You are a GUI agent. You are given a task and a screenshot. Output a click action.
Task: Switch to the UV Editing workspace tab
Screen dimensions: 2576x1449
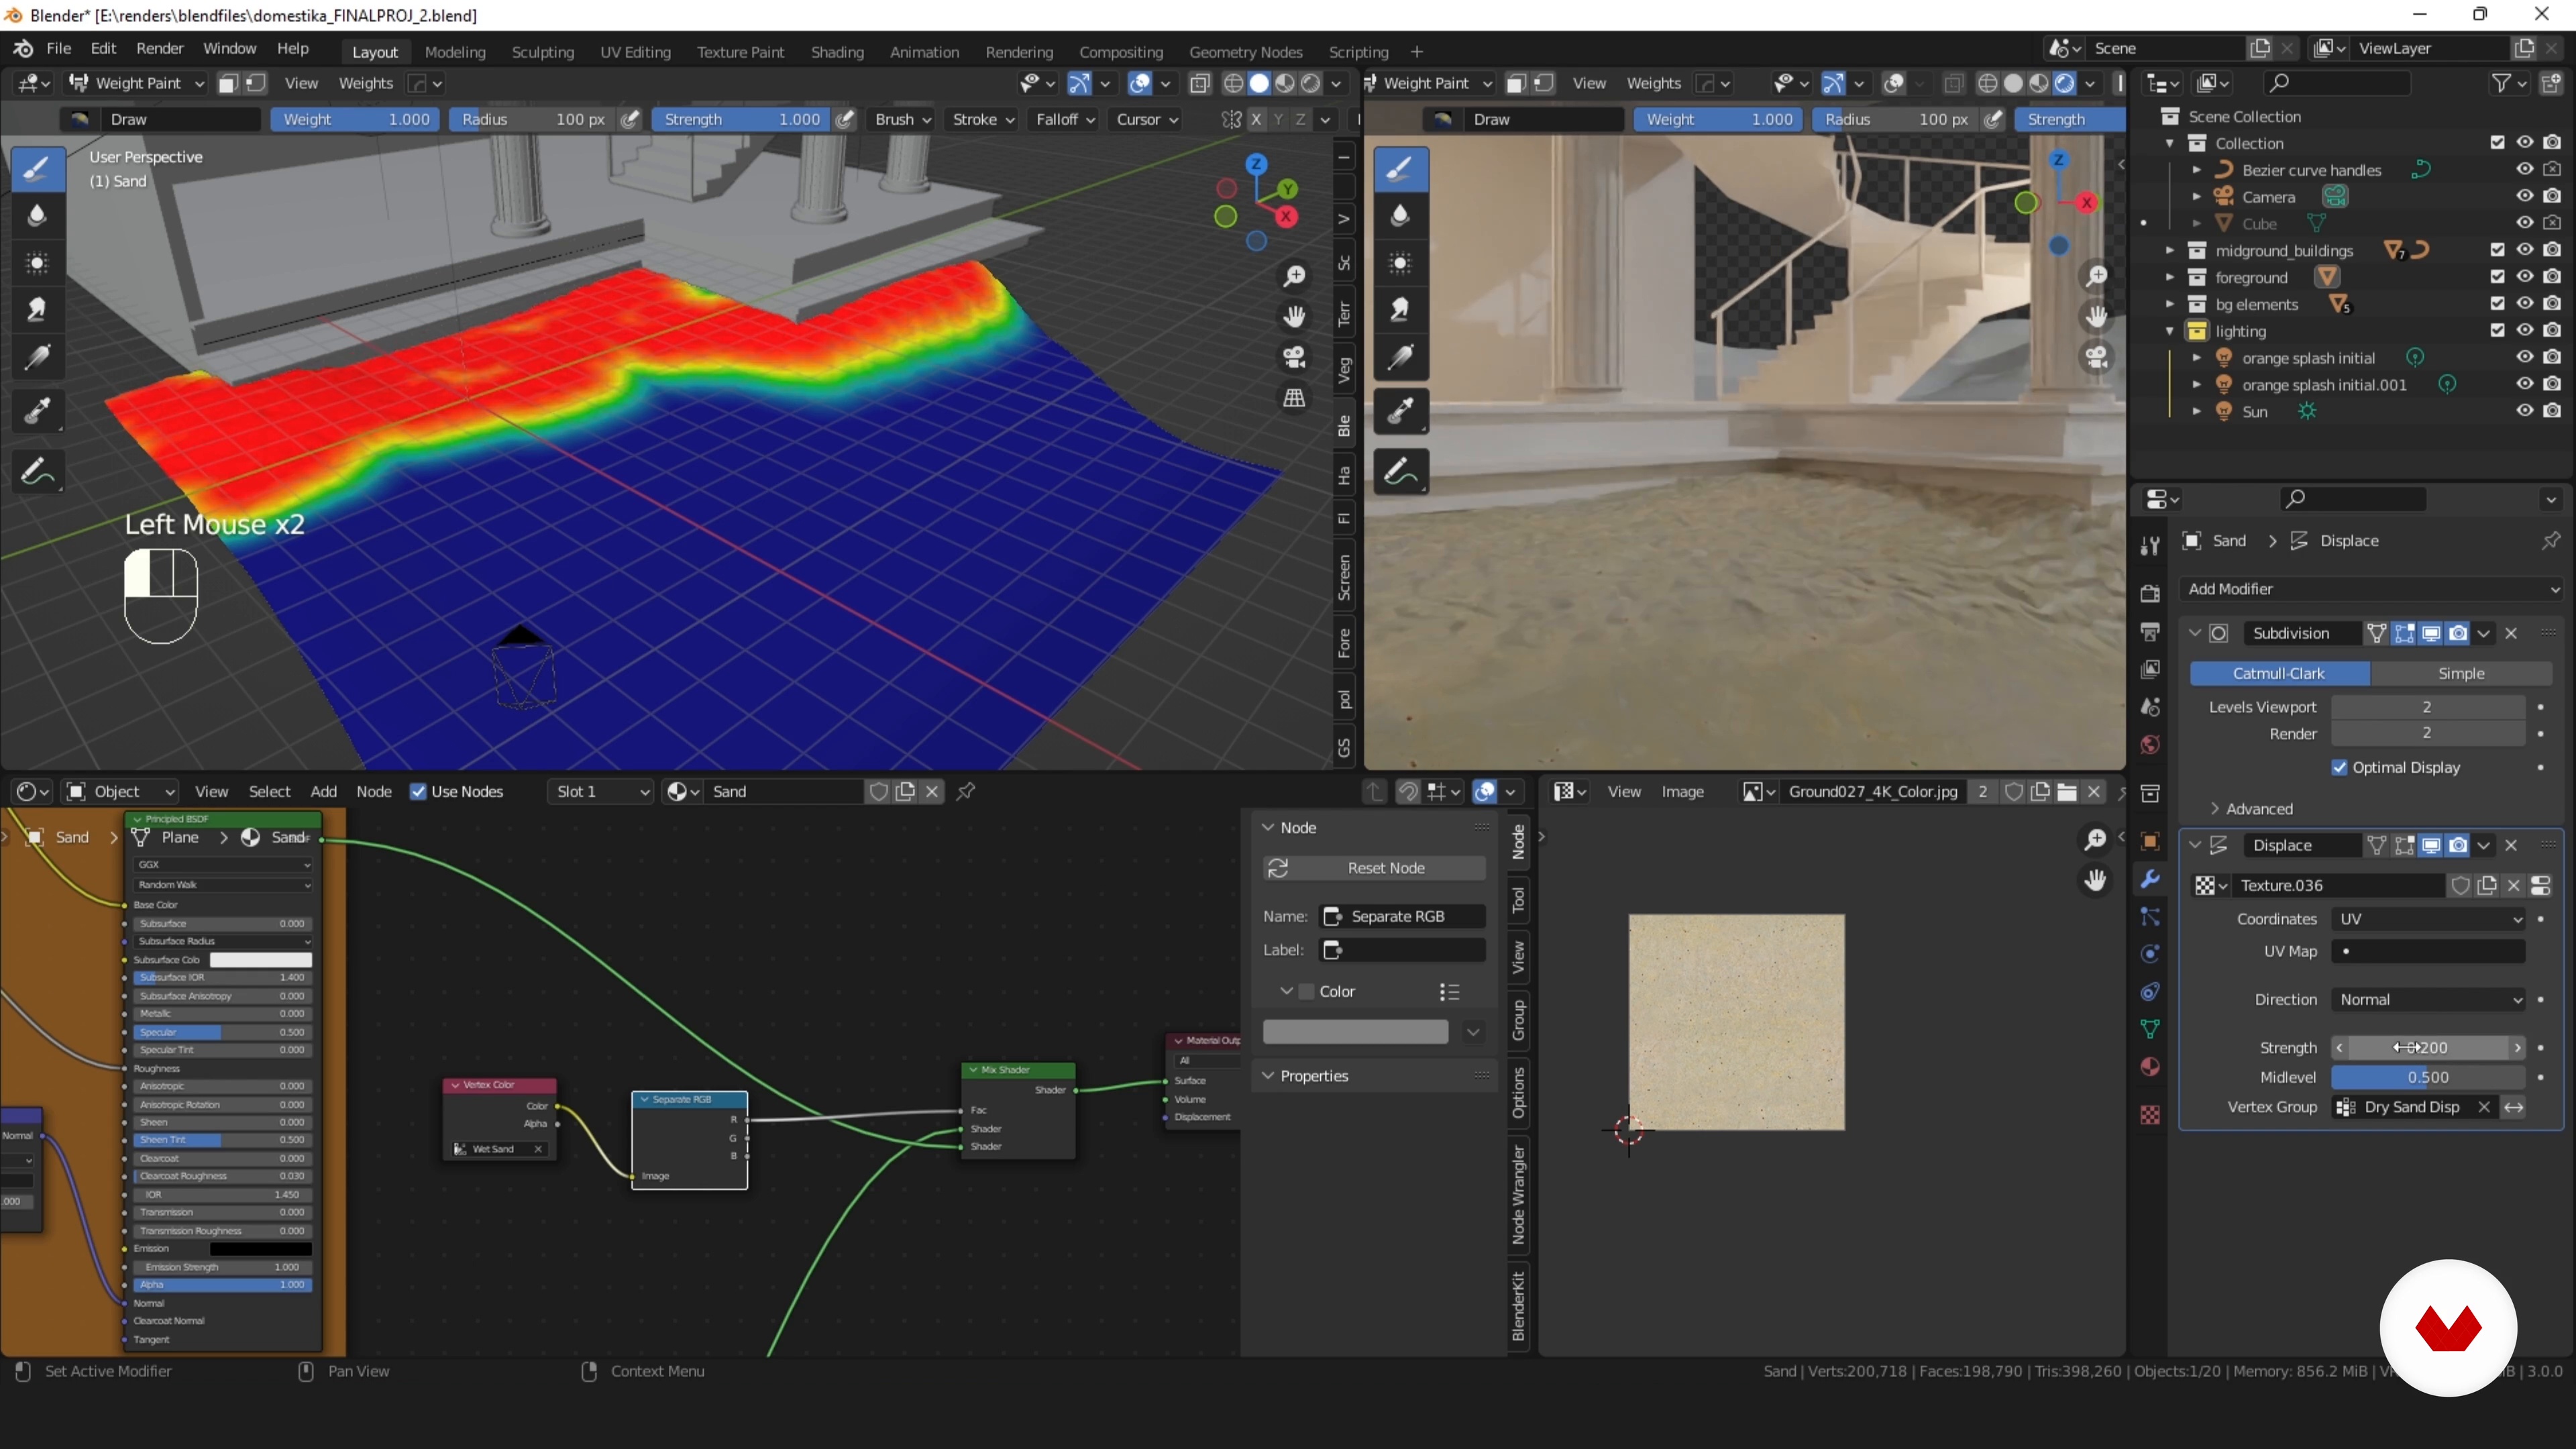click(x=635, y=52)
